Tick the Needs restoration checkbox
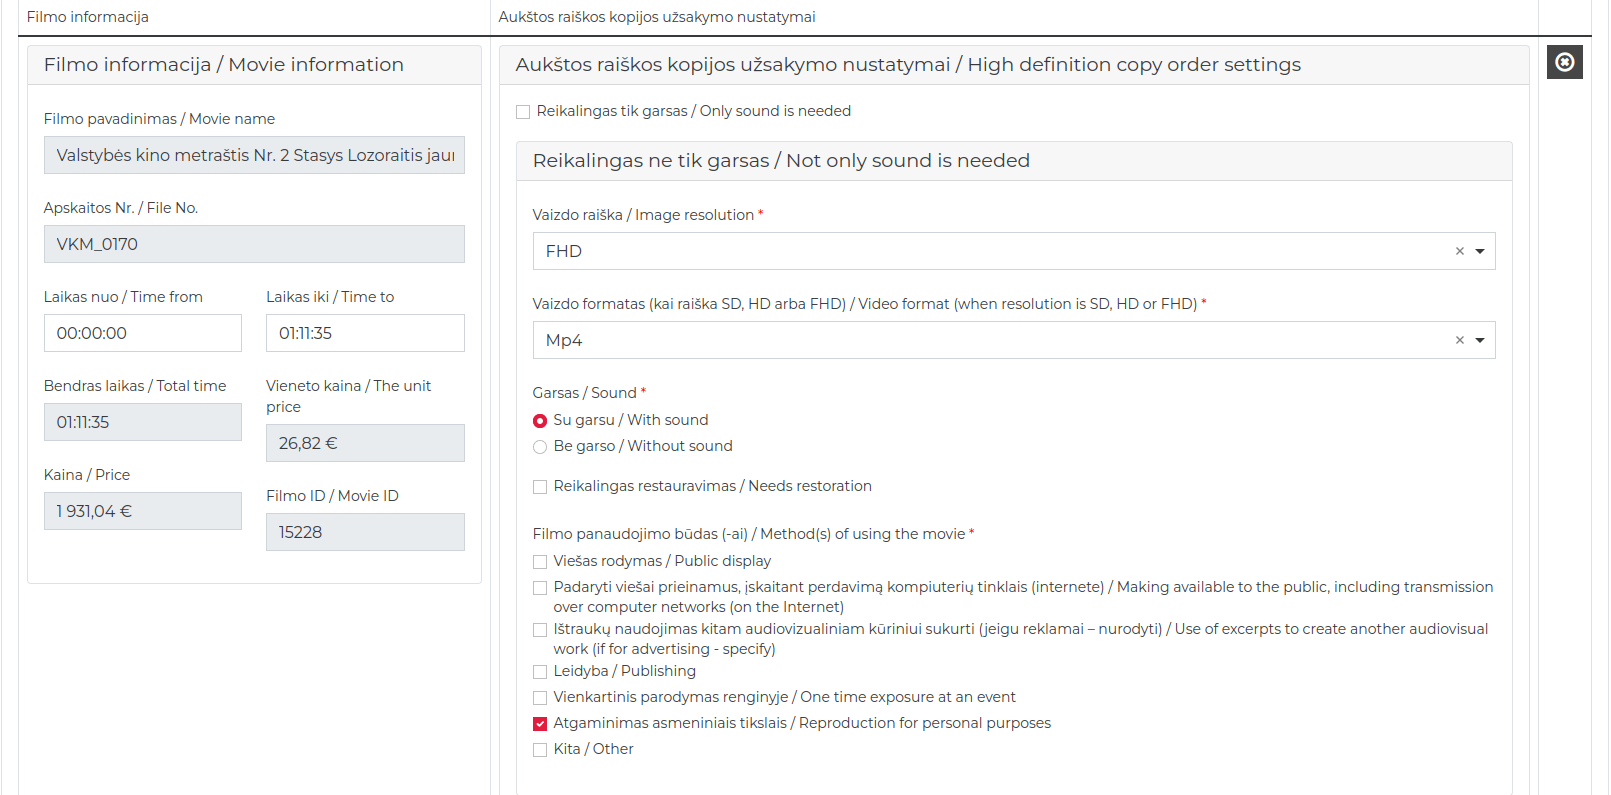 pyautogui.click(x=540, y=487)
